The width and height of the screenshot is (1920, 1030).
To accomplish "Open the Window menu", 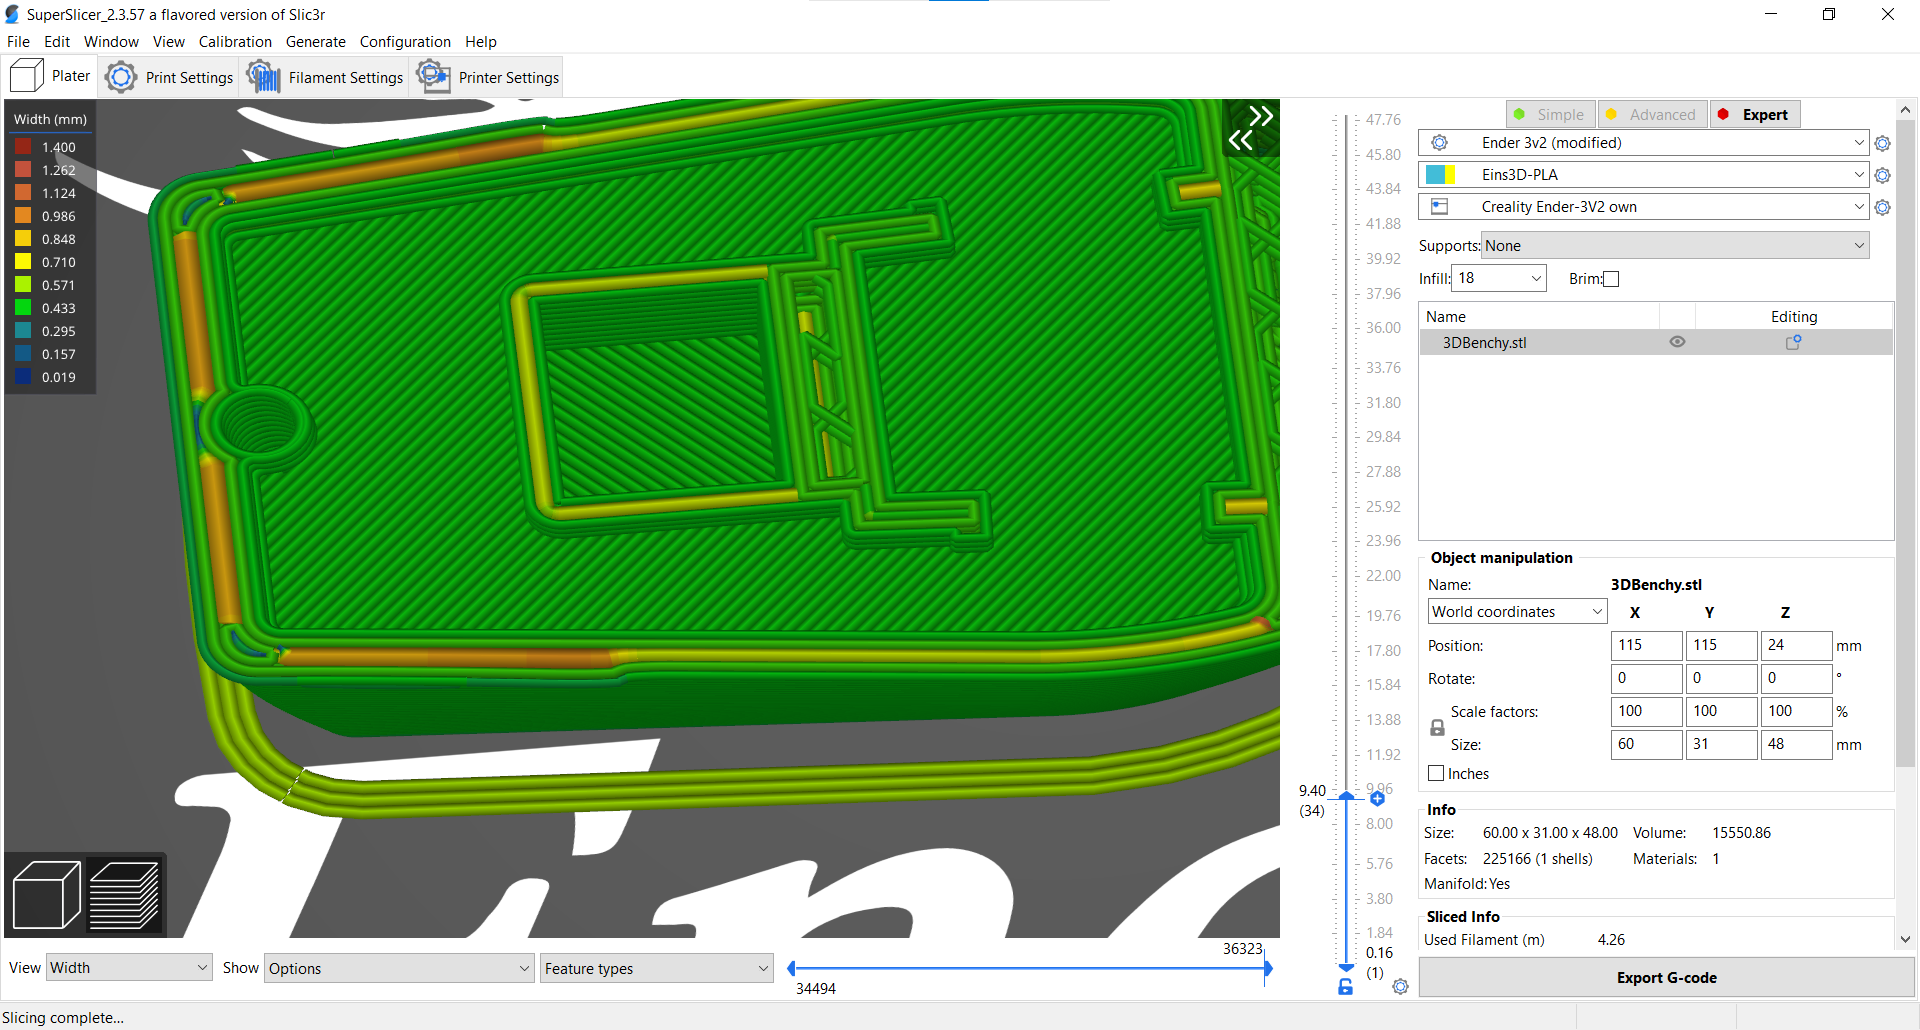I will point(111,42).
